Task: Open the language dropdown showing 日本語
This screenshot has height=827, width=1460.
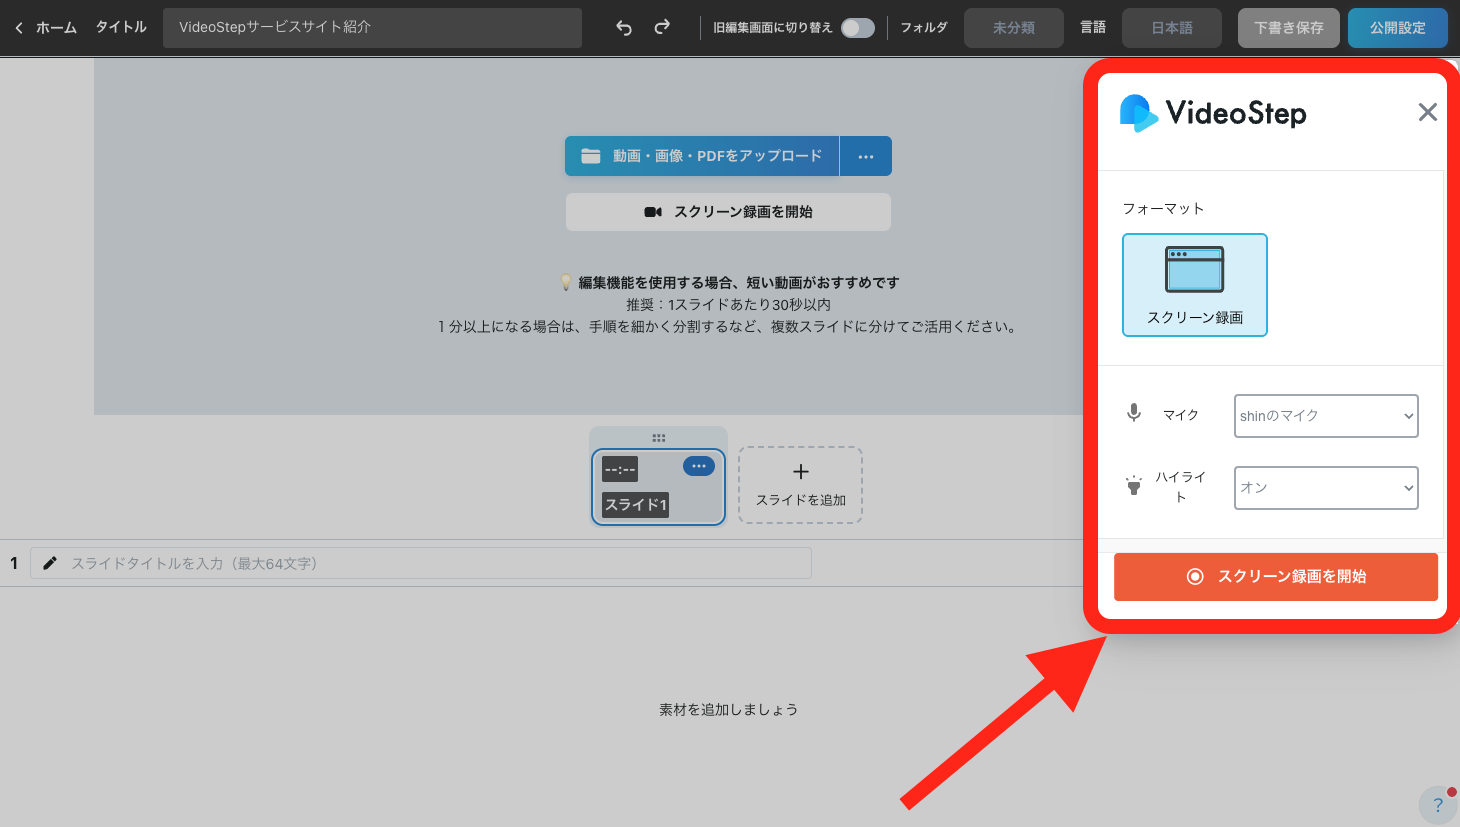Action: [x=1172, y=28]
